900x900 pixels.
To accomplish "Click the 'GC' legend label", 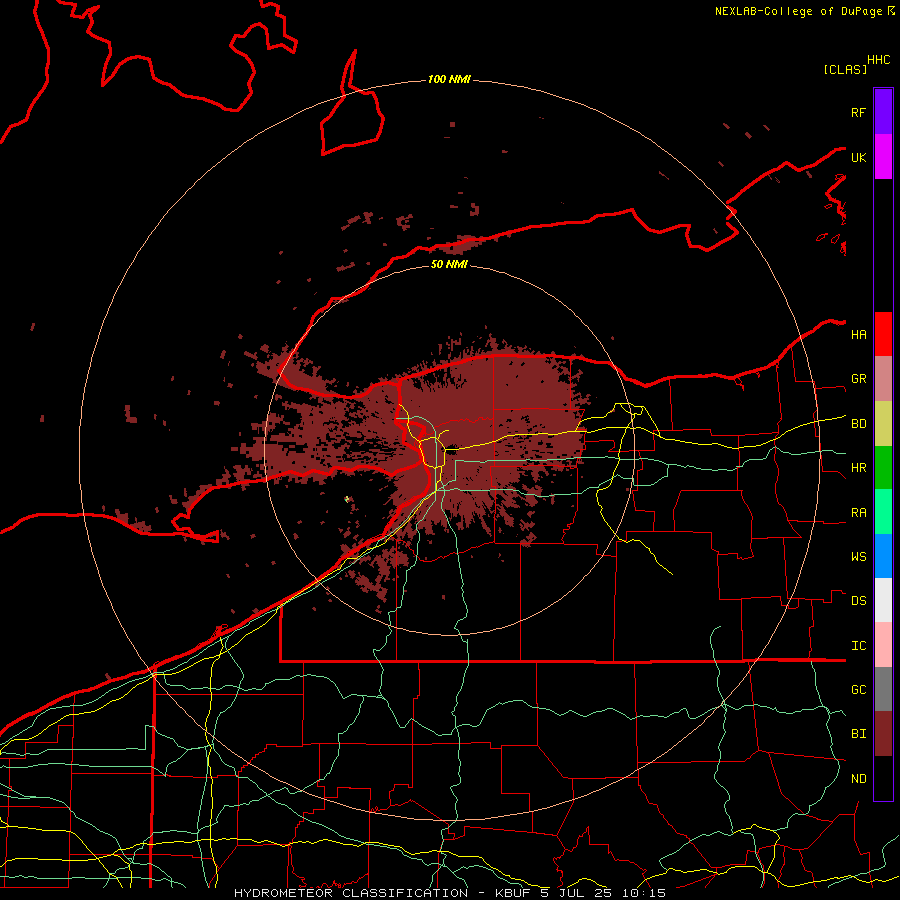I will click(858, 690).
